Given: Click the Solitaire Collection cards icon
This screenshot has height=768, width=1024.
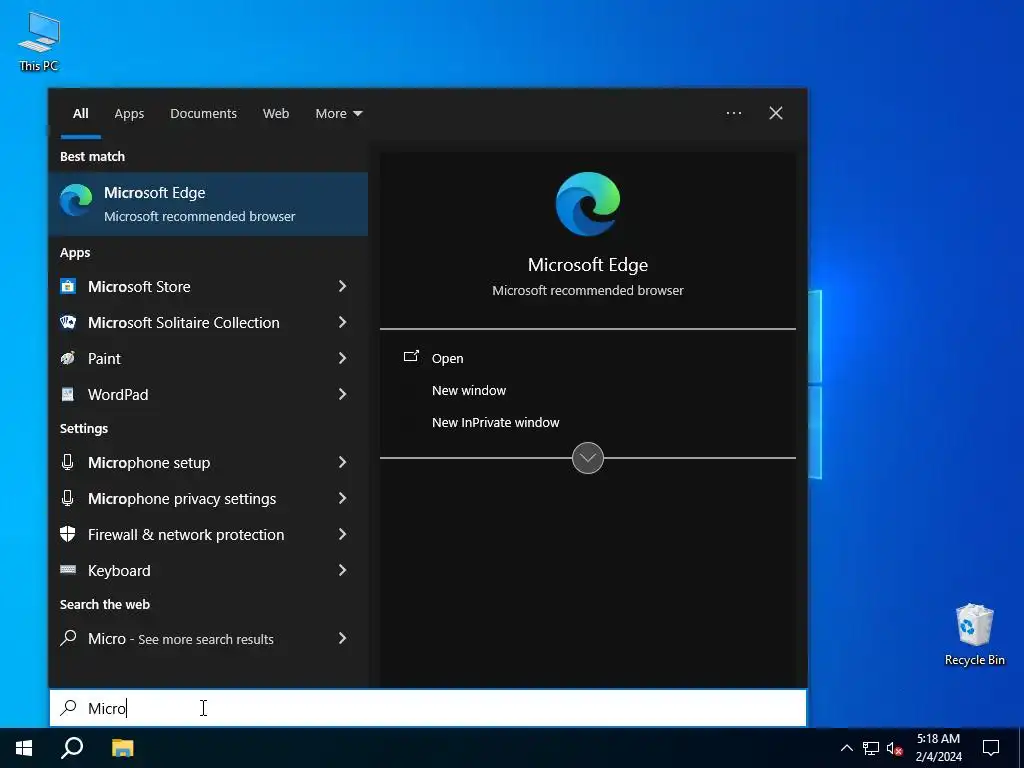Looking at the screenshot, I should (x=68, y=322).
